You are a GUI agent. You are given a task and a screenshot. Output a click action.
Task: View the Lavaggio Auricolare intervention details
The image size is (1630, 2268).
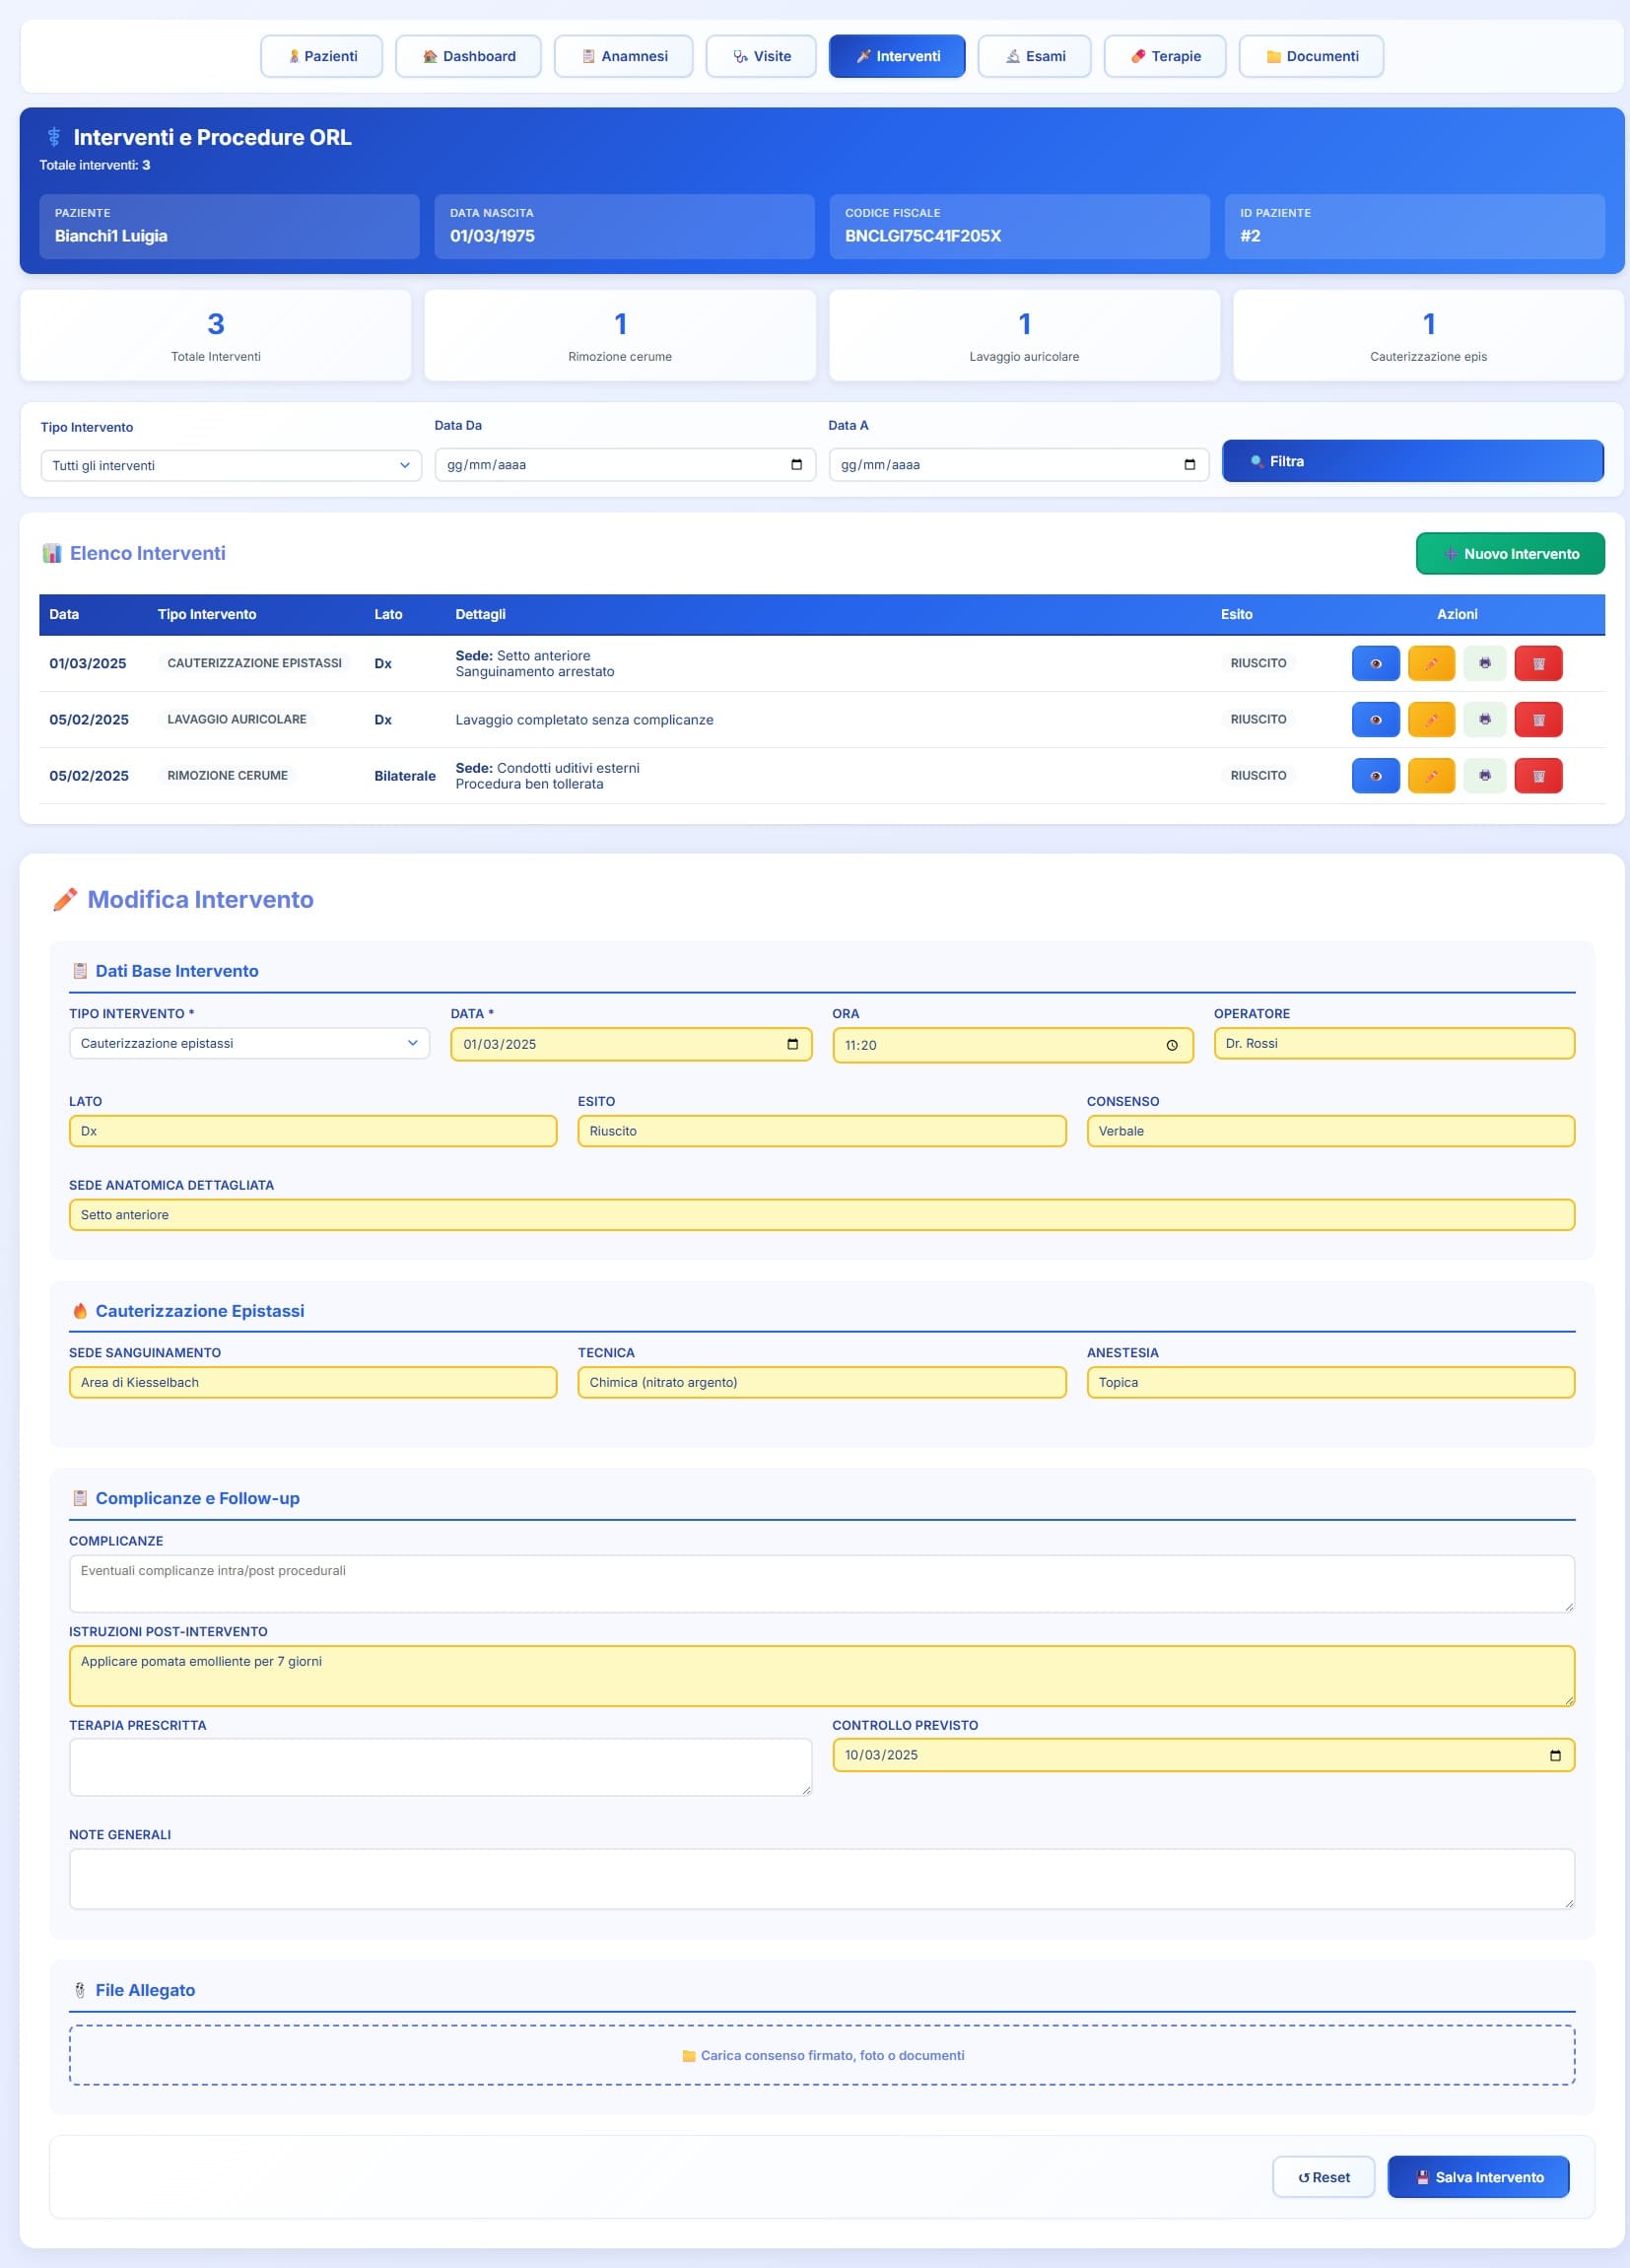click(1375, 719)
